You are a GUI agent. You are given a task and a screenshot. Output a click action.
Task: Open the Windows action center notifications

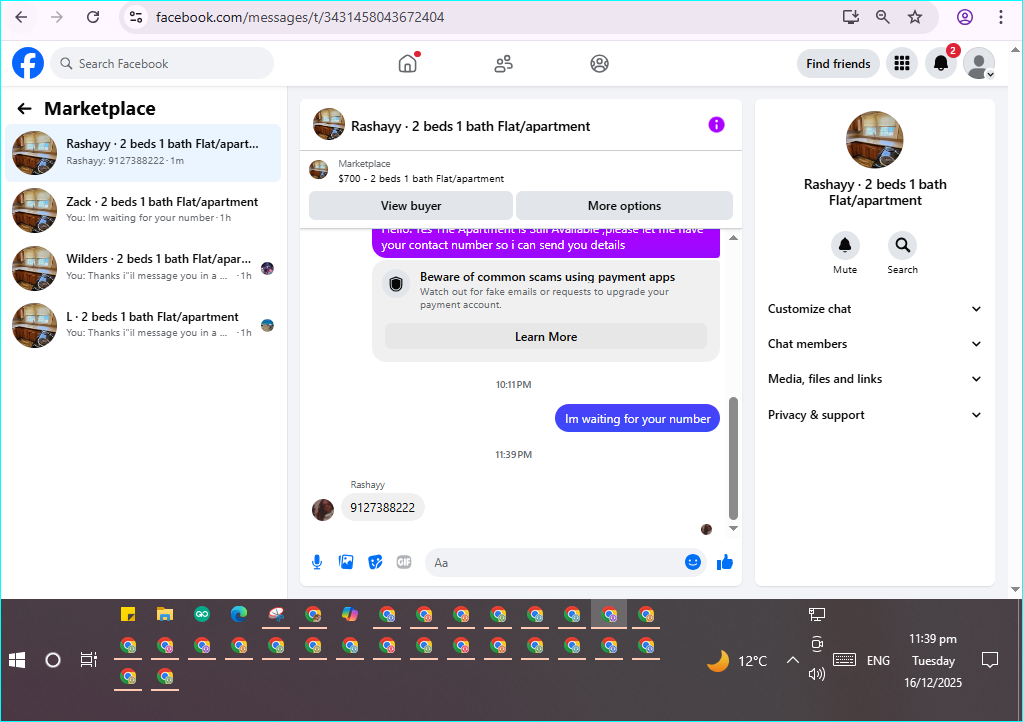pos(990,660)
